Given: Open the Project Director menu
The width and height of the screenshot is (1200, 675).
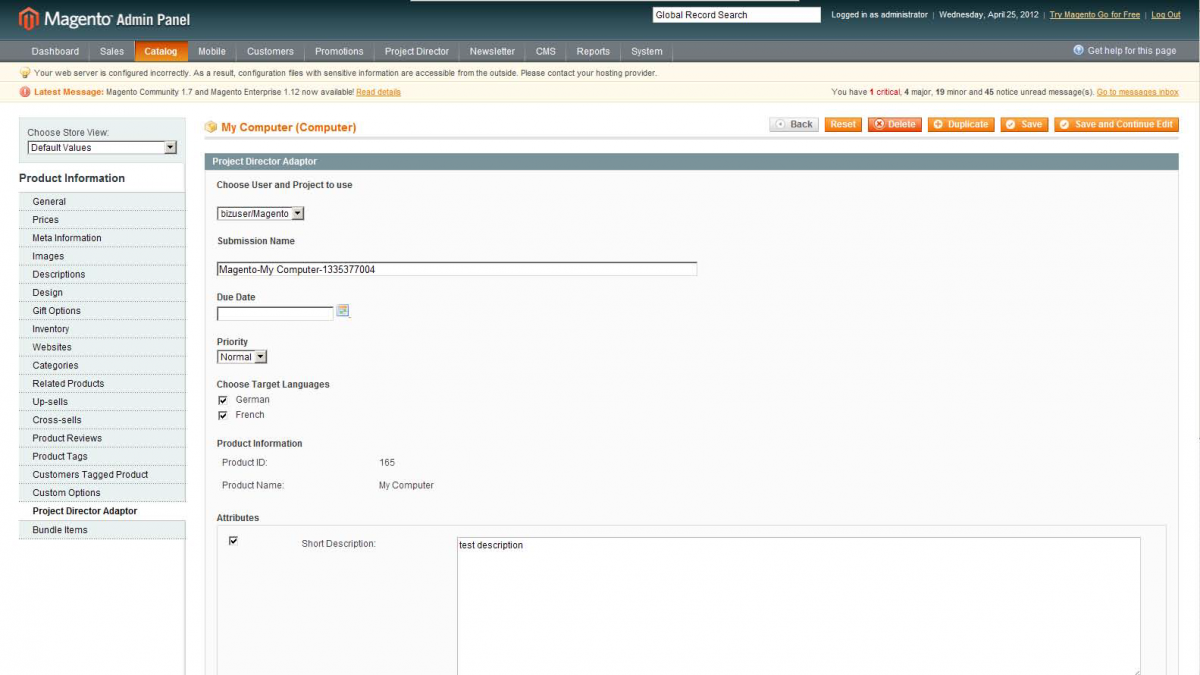Looking at the screenshot, I should (x=417, y=51).
